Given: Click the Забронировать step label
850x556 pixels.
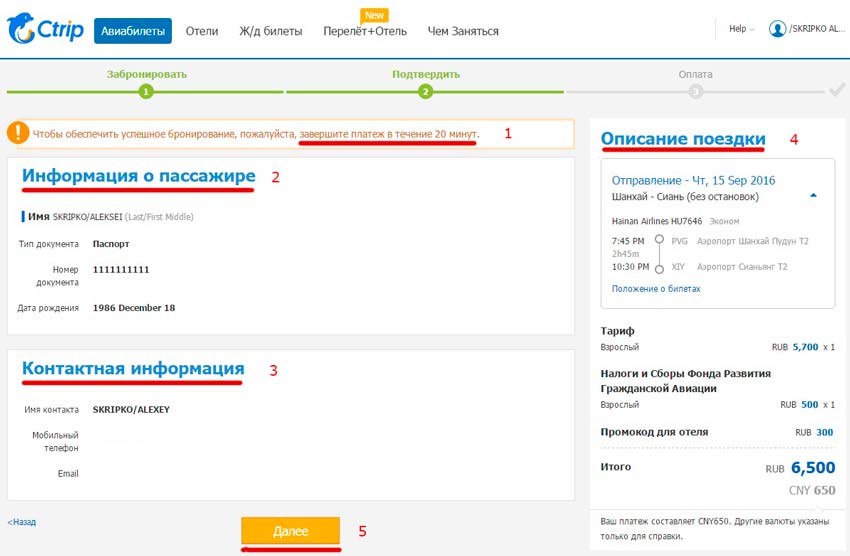Looking at the screenshot, I should click(146, 74).
